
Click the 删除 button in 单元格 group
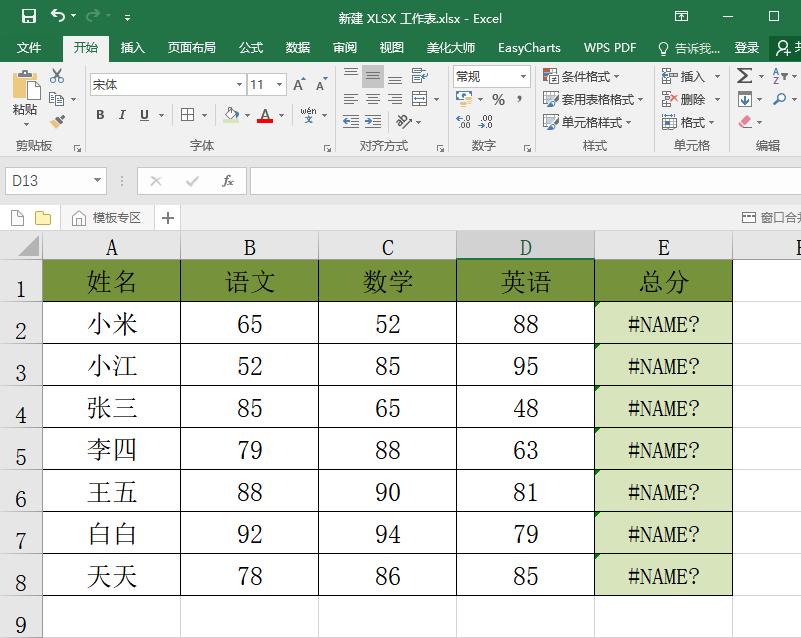click(684, 99)
